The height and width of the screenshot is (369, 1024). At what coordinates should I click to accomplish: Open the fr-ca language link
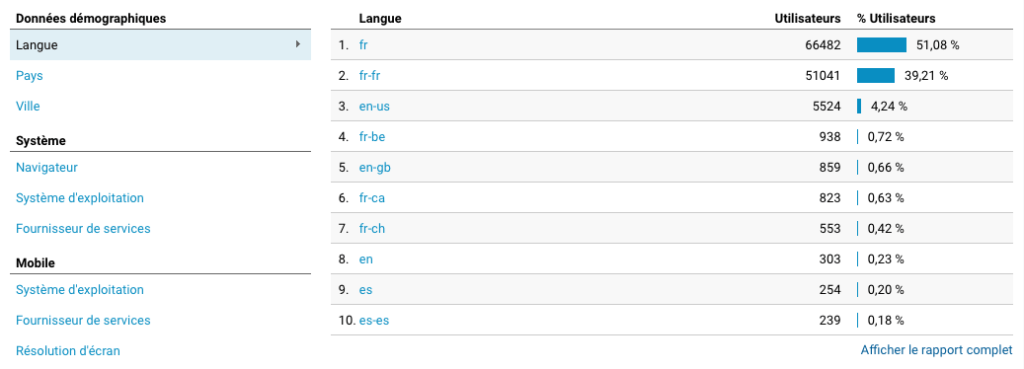[372, 198]
